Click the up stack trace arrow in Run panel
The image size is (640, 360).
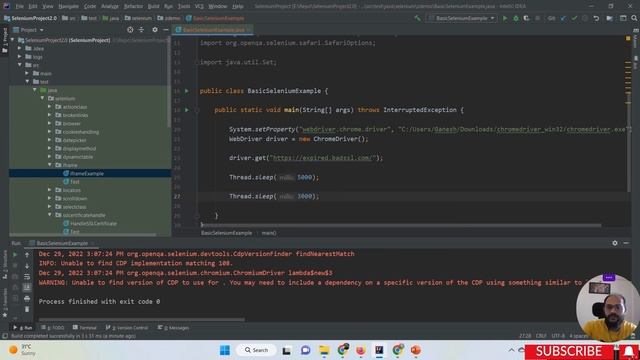pos(27,255)
